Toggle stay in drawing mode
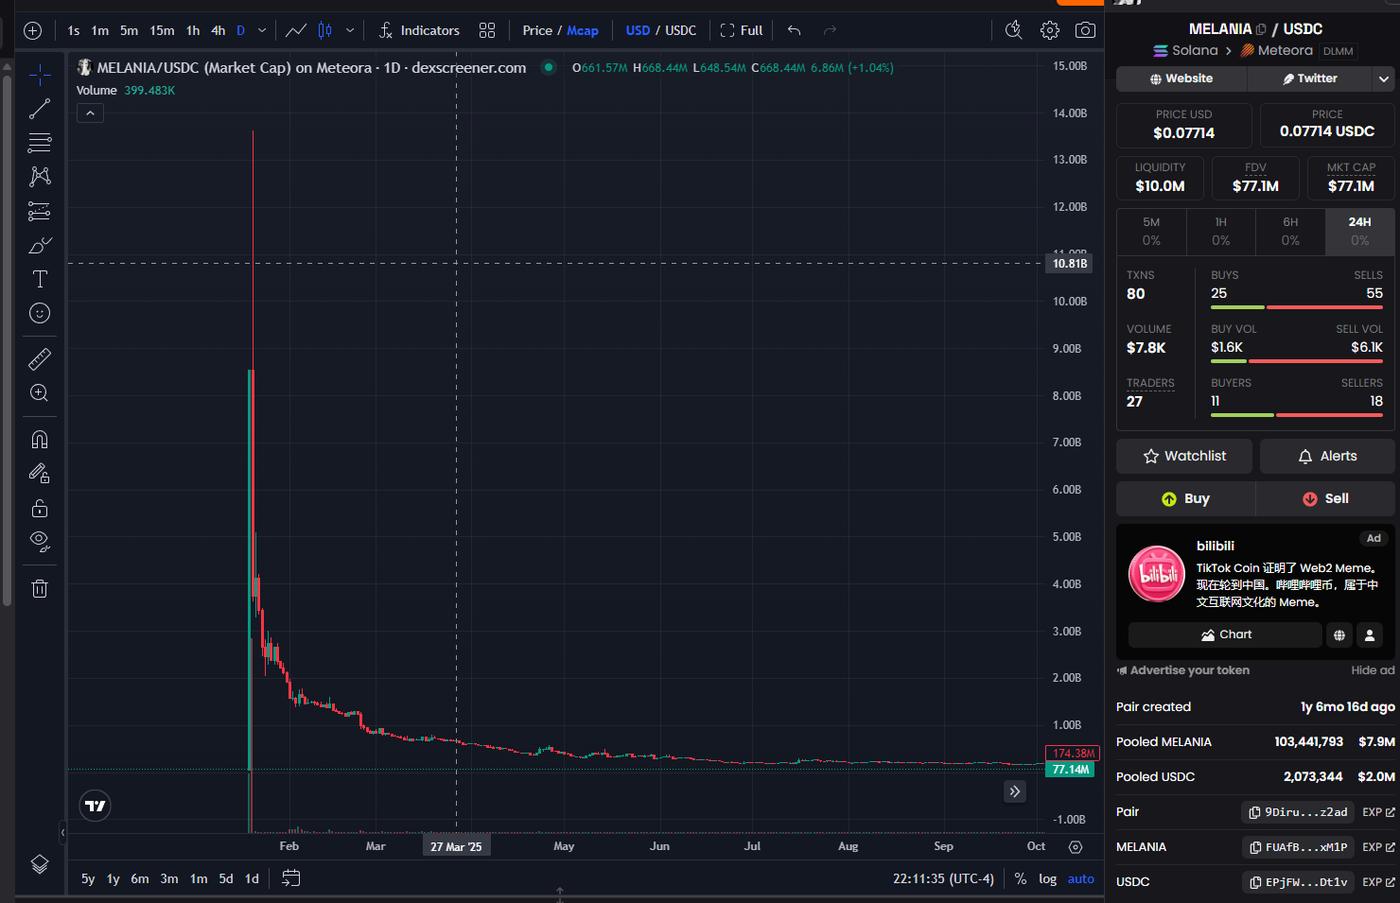The width and height of the screenshot is (1400, 903). coord(39,474)
